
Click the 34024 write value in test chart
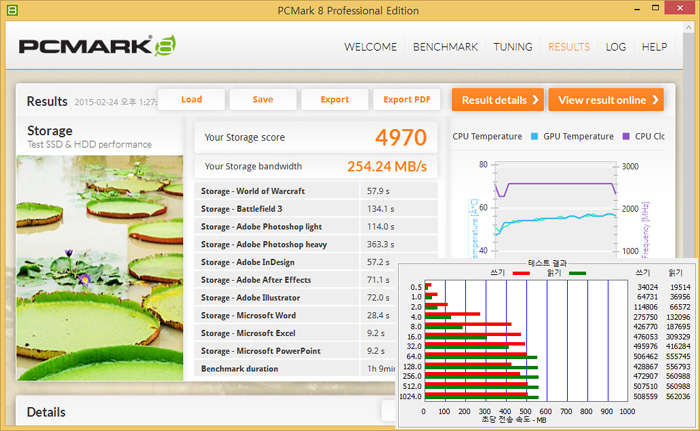pos(647,287)
